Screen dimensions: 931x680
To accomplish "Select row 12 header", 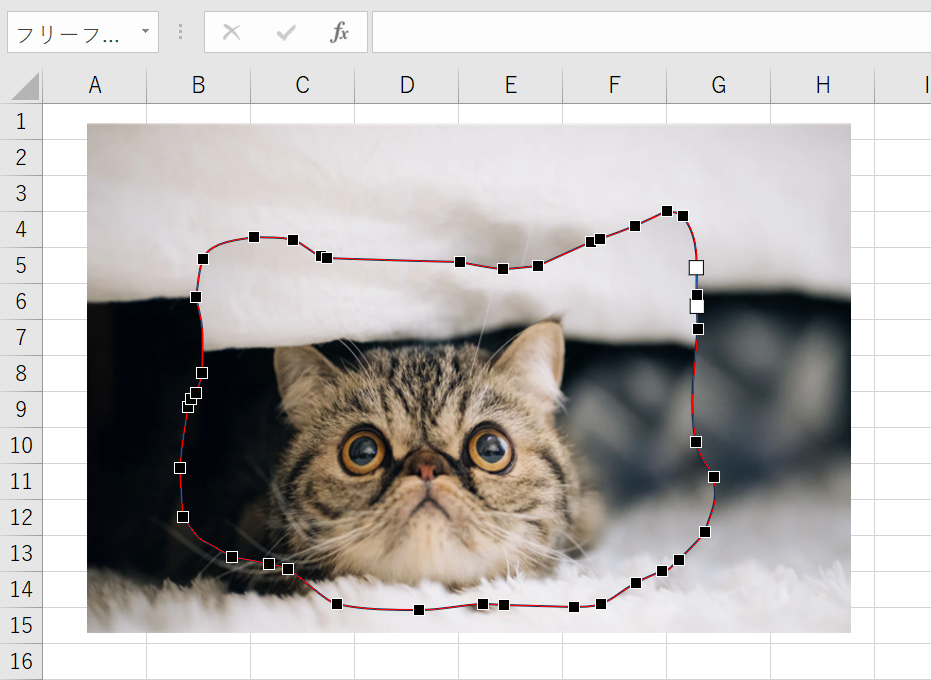I will 21,517.
